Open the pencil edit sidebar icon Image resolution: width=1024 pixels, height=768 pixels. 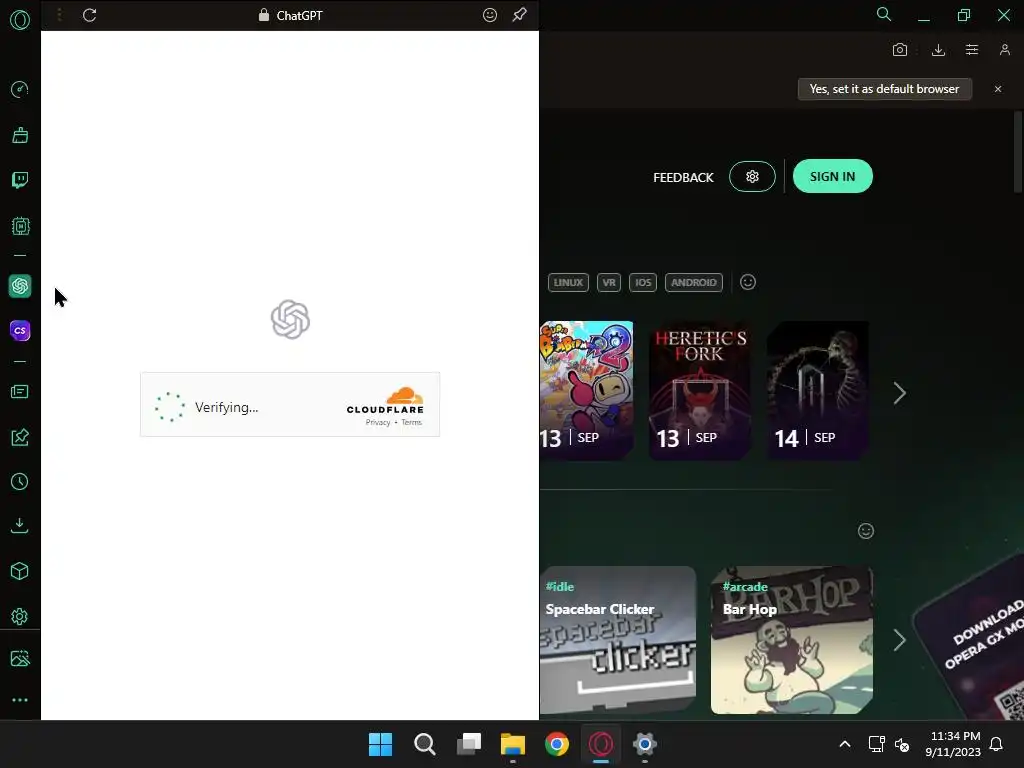pos(20,437)
